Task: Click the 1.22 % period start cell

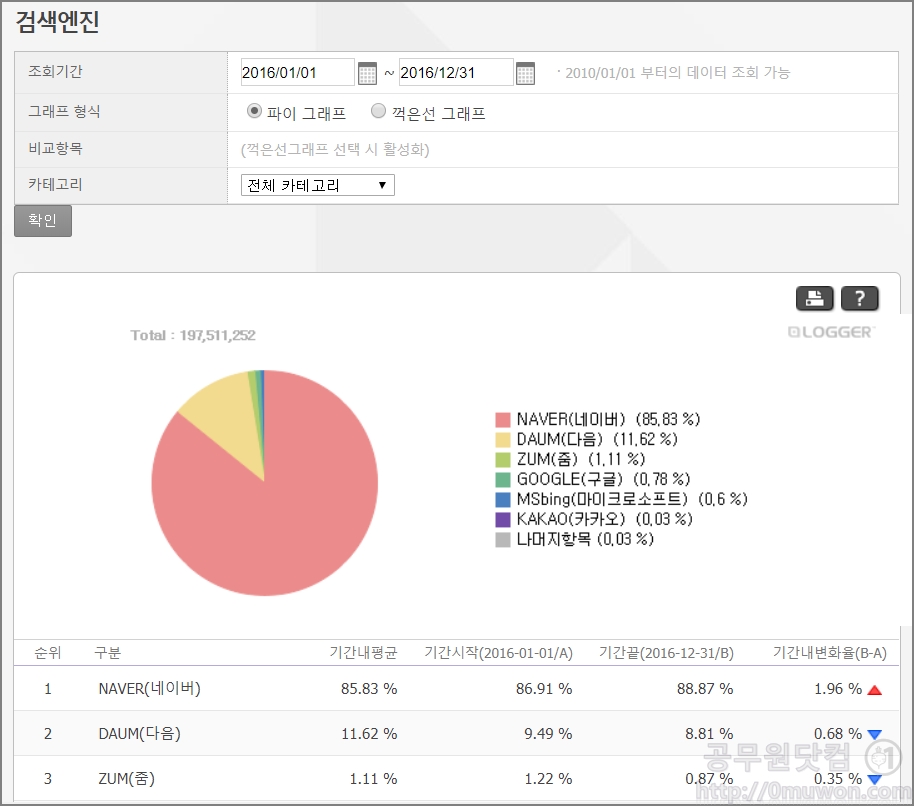Action: [548, 779]
